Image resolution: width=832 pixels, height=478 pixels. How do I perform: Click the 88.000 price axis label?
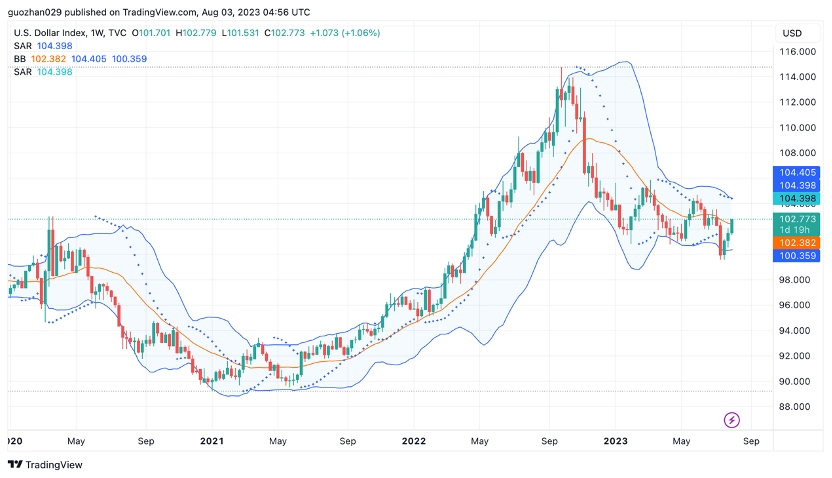click(x=797, y=407)
